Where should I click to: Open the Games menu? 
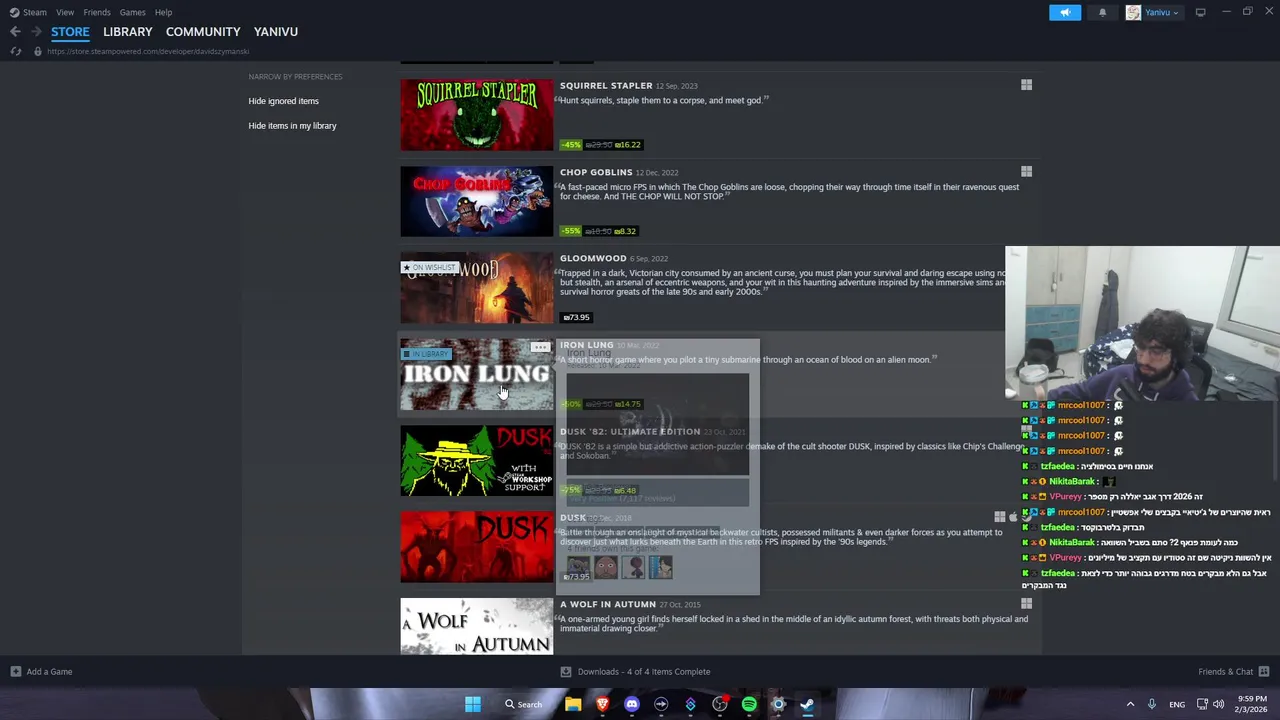pyautogui.click(x=132, y=12)
